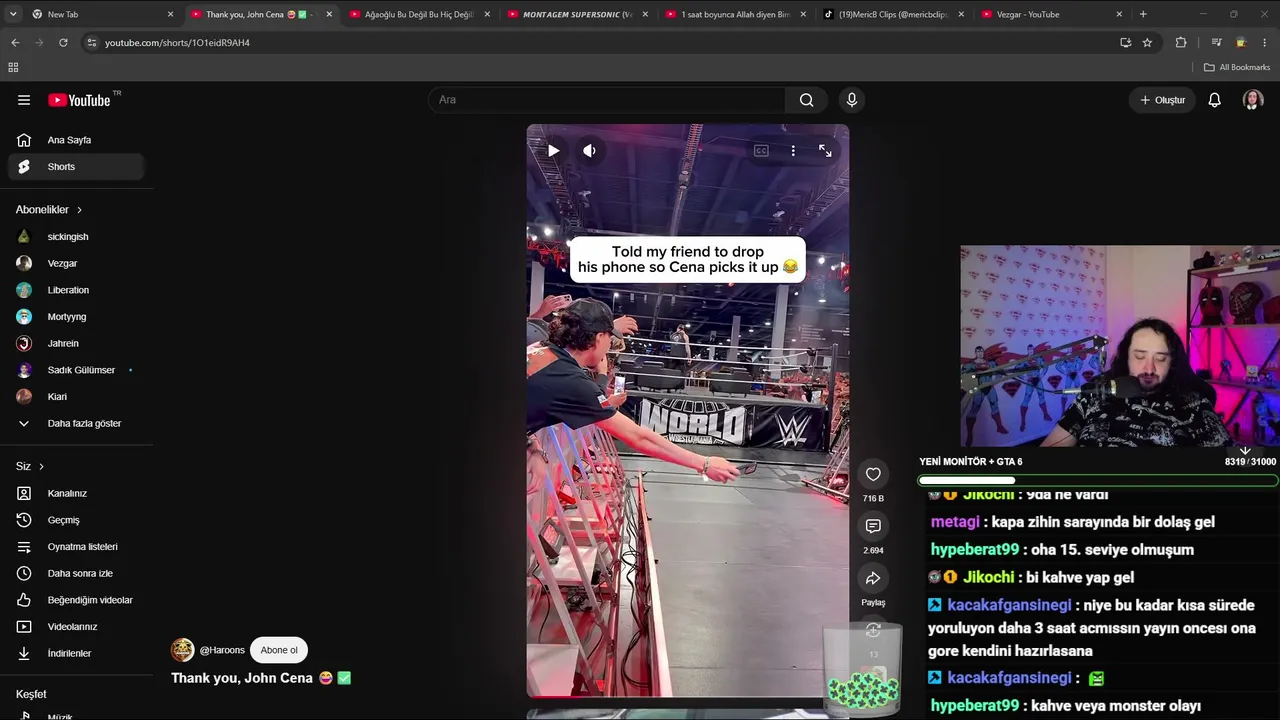The width and height of the screenshot is (1280, 720).
Task: Enter fullscreen on the Shorts player
Action: [825, 150]
